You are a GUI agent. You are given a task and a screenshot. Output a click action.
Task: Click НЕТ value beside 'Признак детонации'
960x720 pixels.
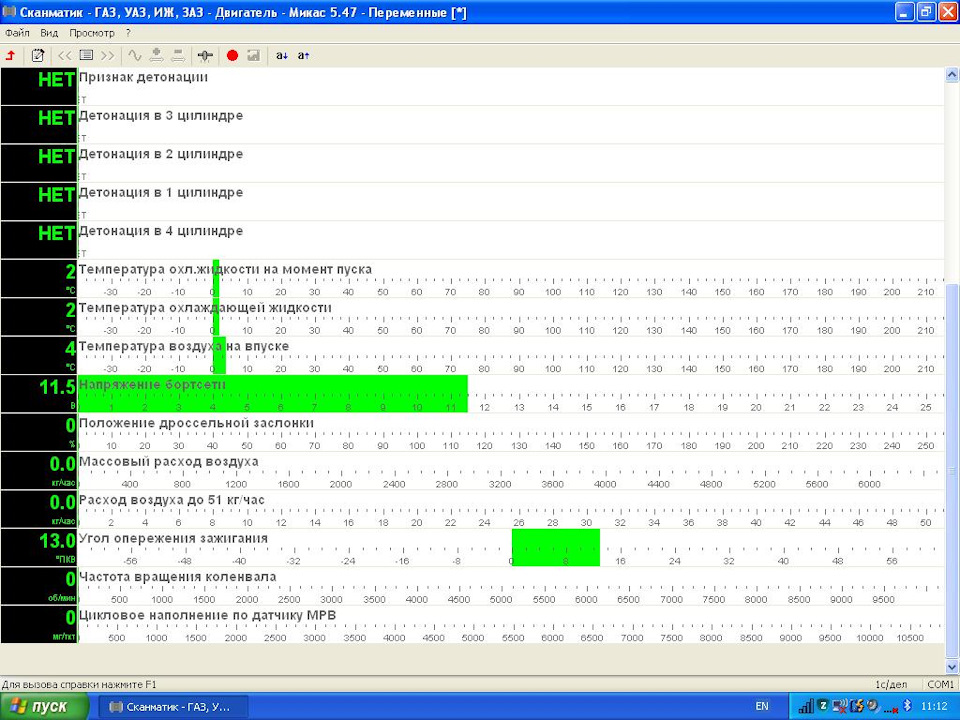point(39,86)
